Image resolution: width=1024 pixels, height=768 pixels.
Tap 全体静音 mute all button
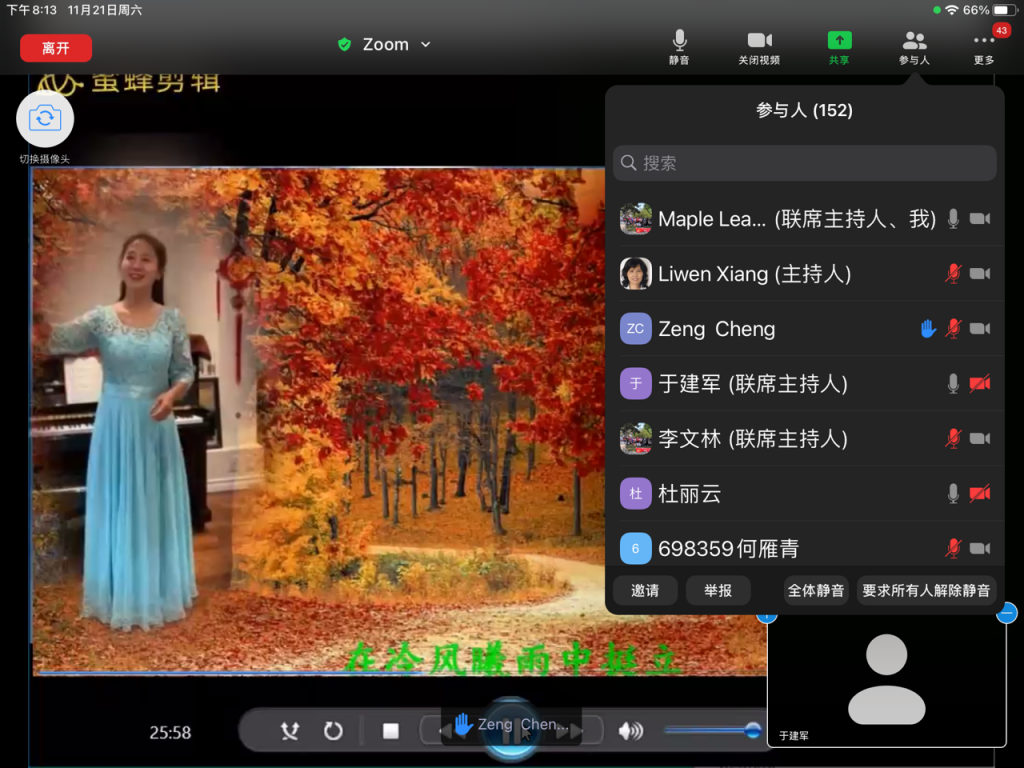tap(816, 590)
